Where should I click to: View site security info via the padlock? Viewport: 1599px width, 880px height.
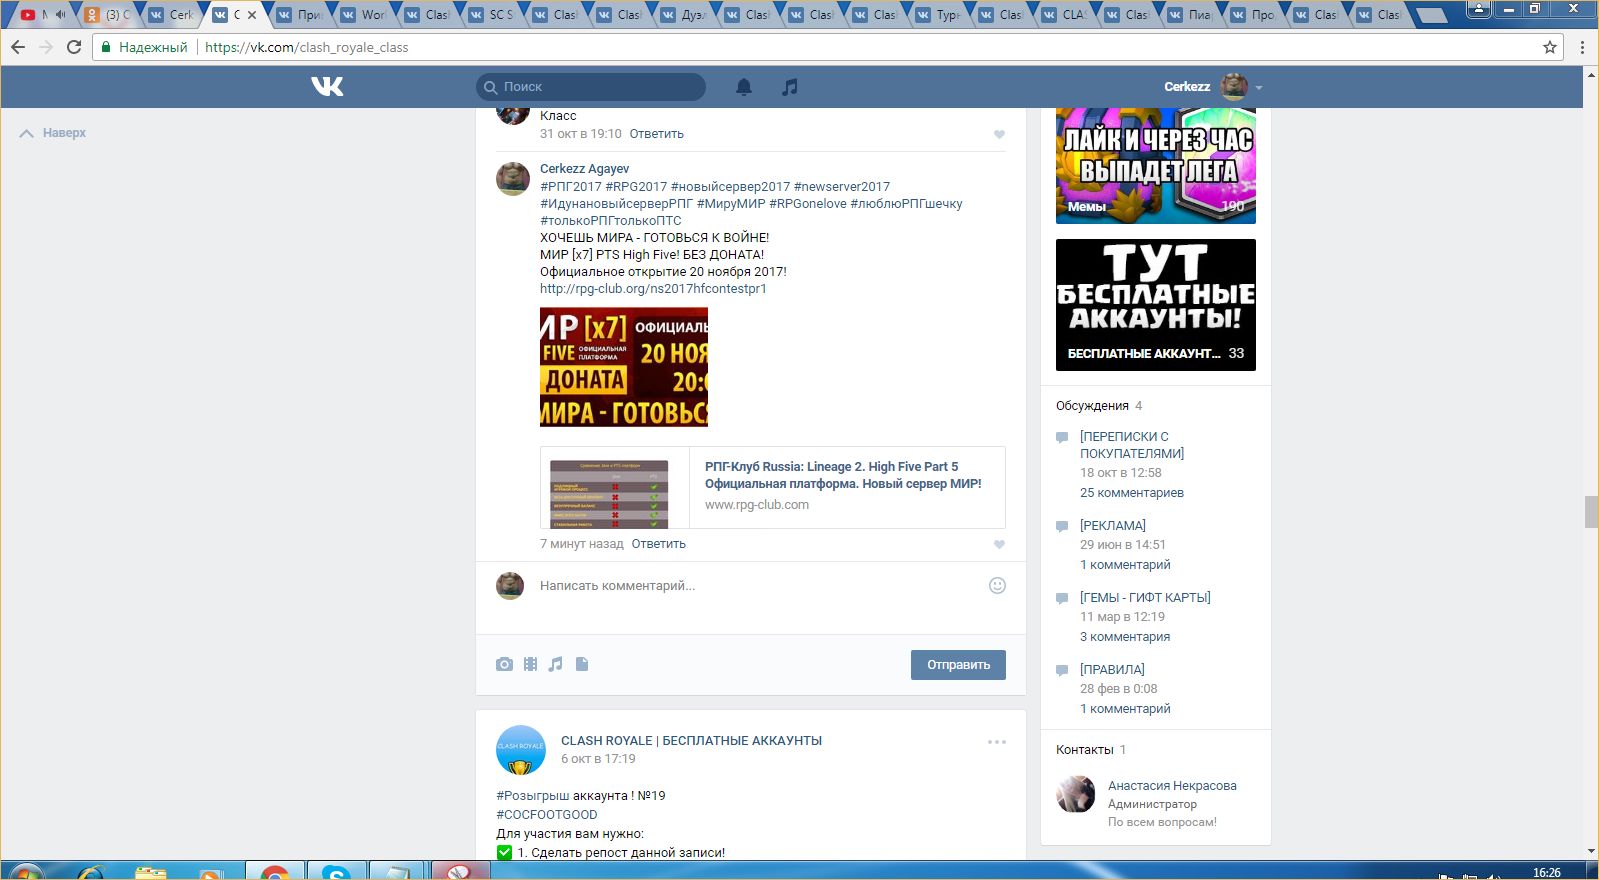click(106, 47)
